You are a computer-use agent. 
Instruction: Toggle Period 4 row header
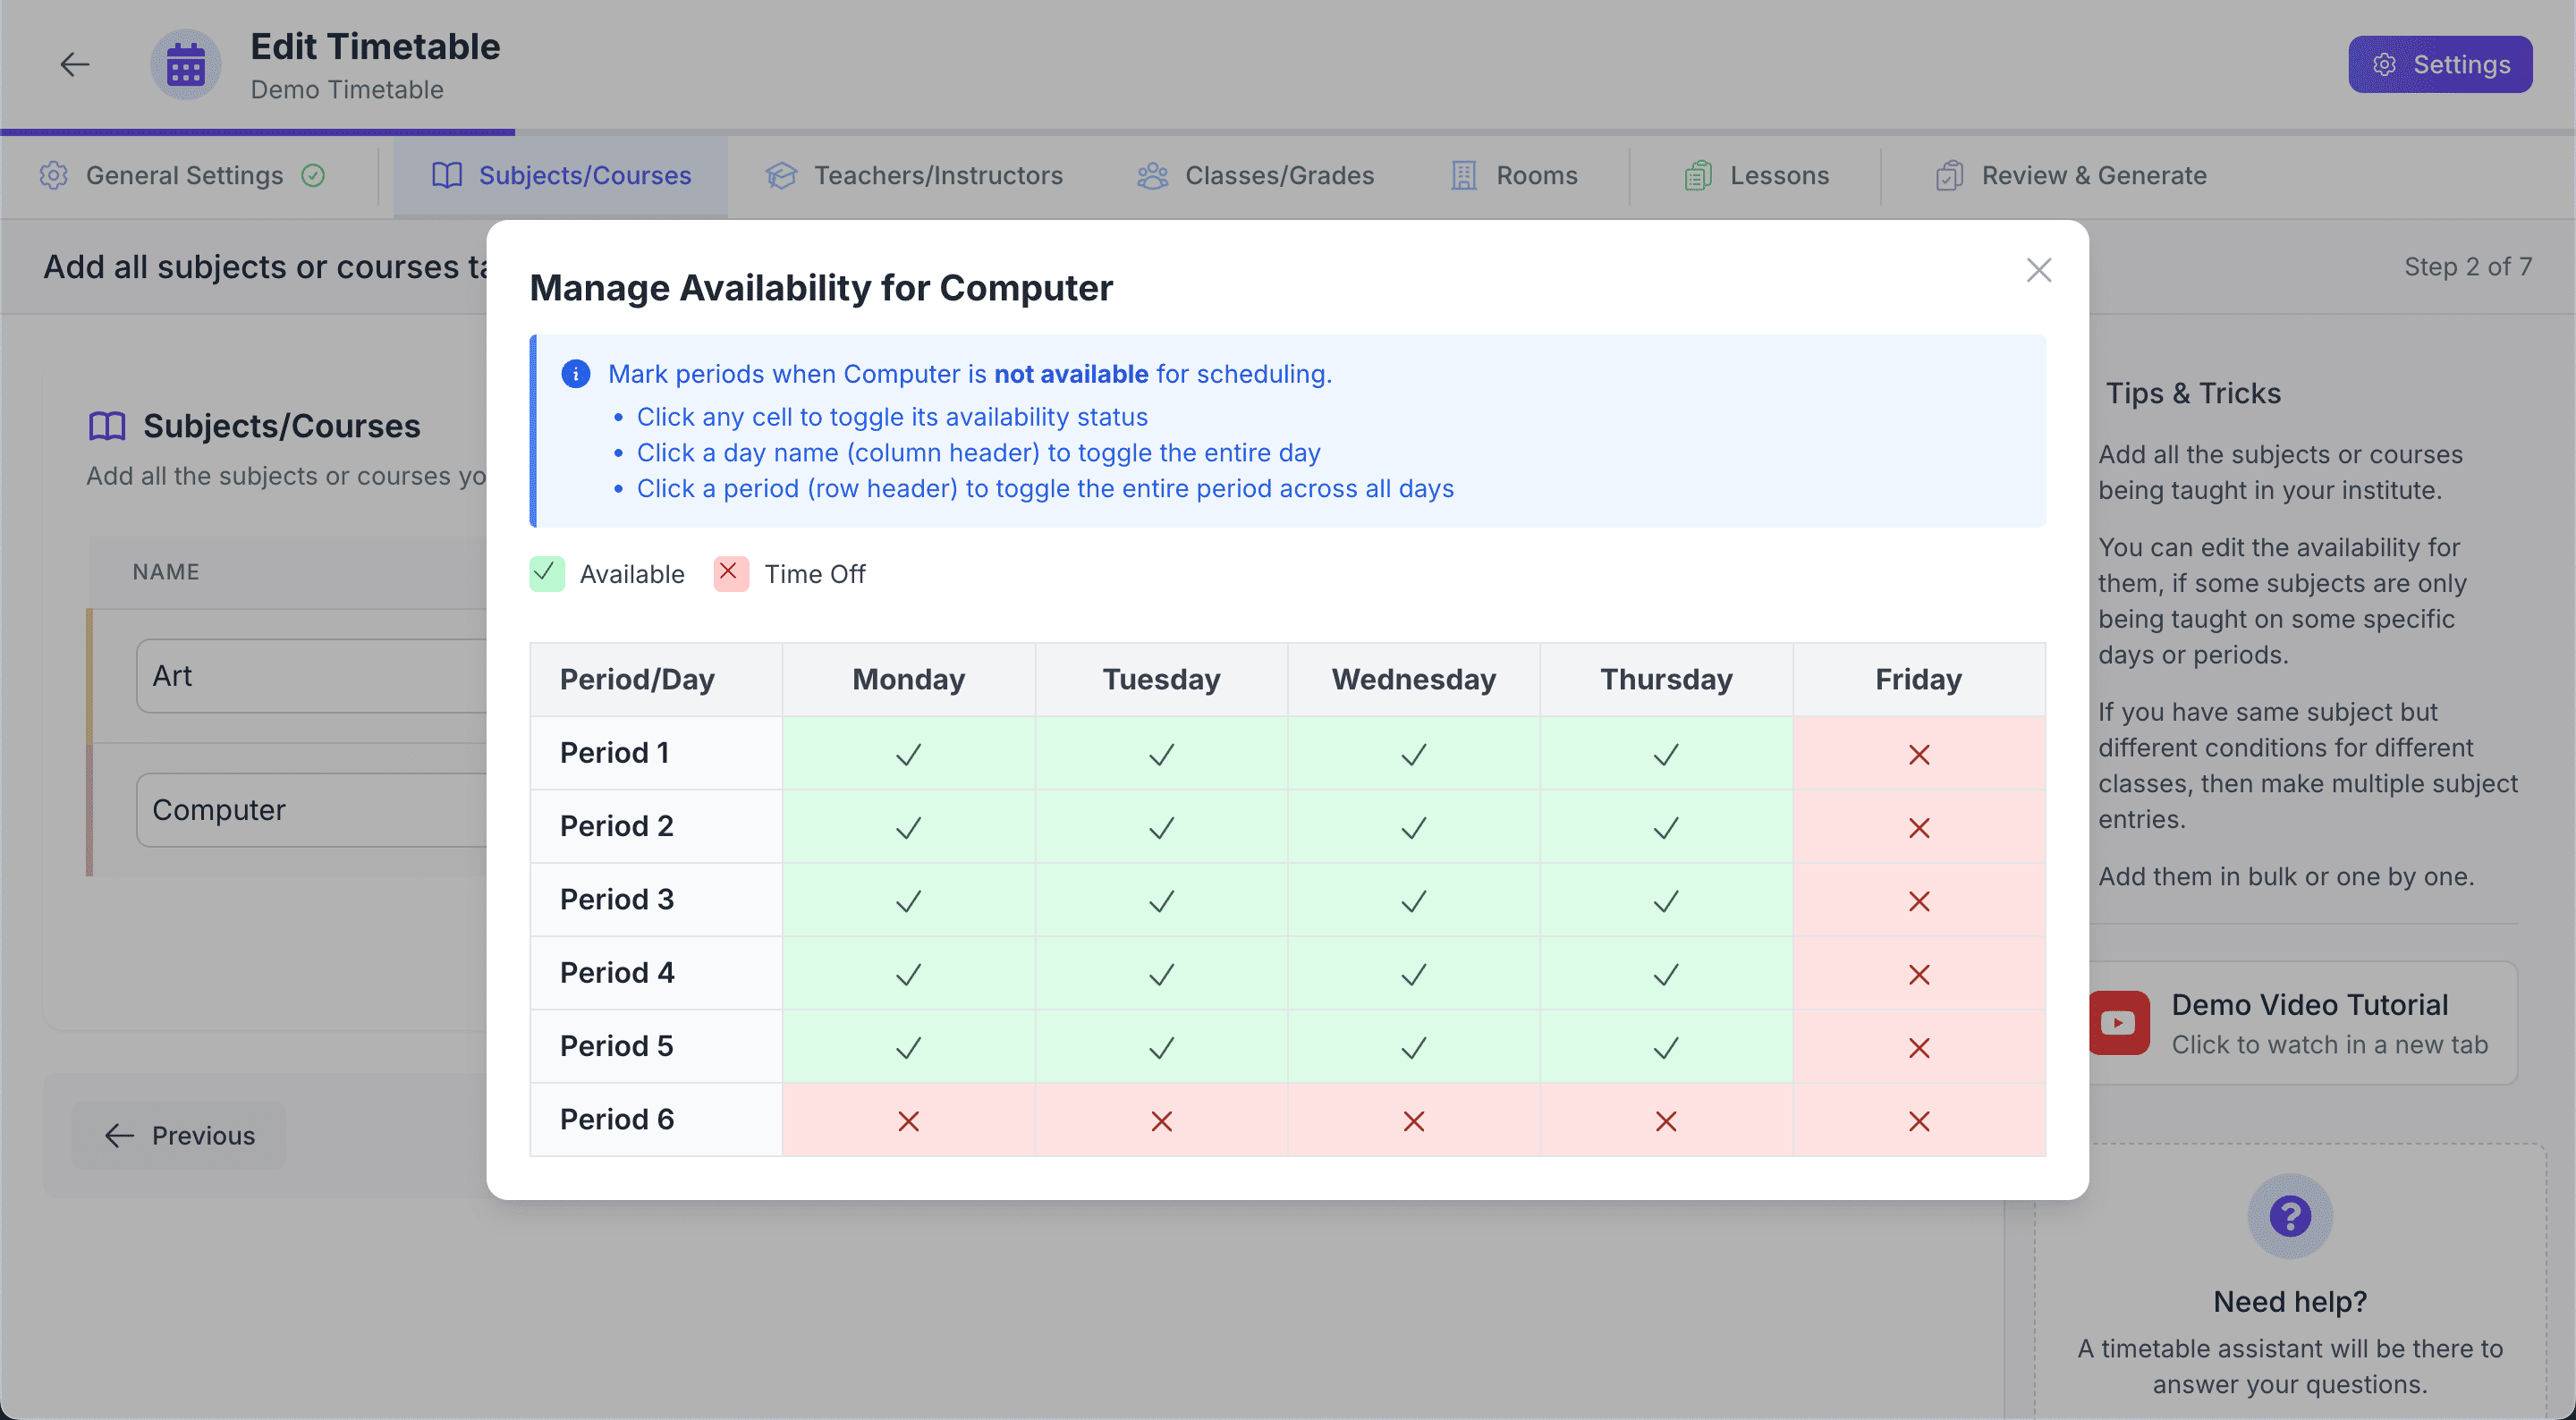(656, 973)
